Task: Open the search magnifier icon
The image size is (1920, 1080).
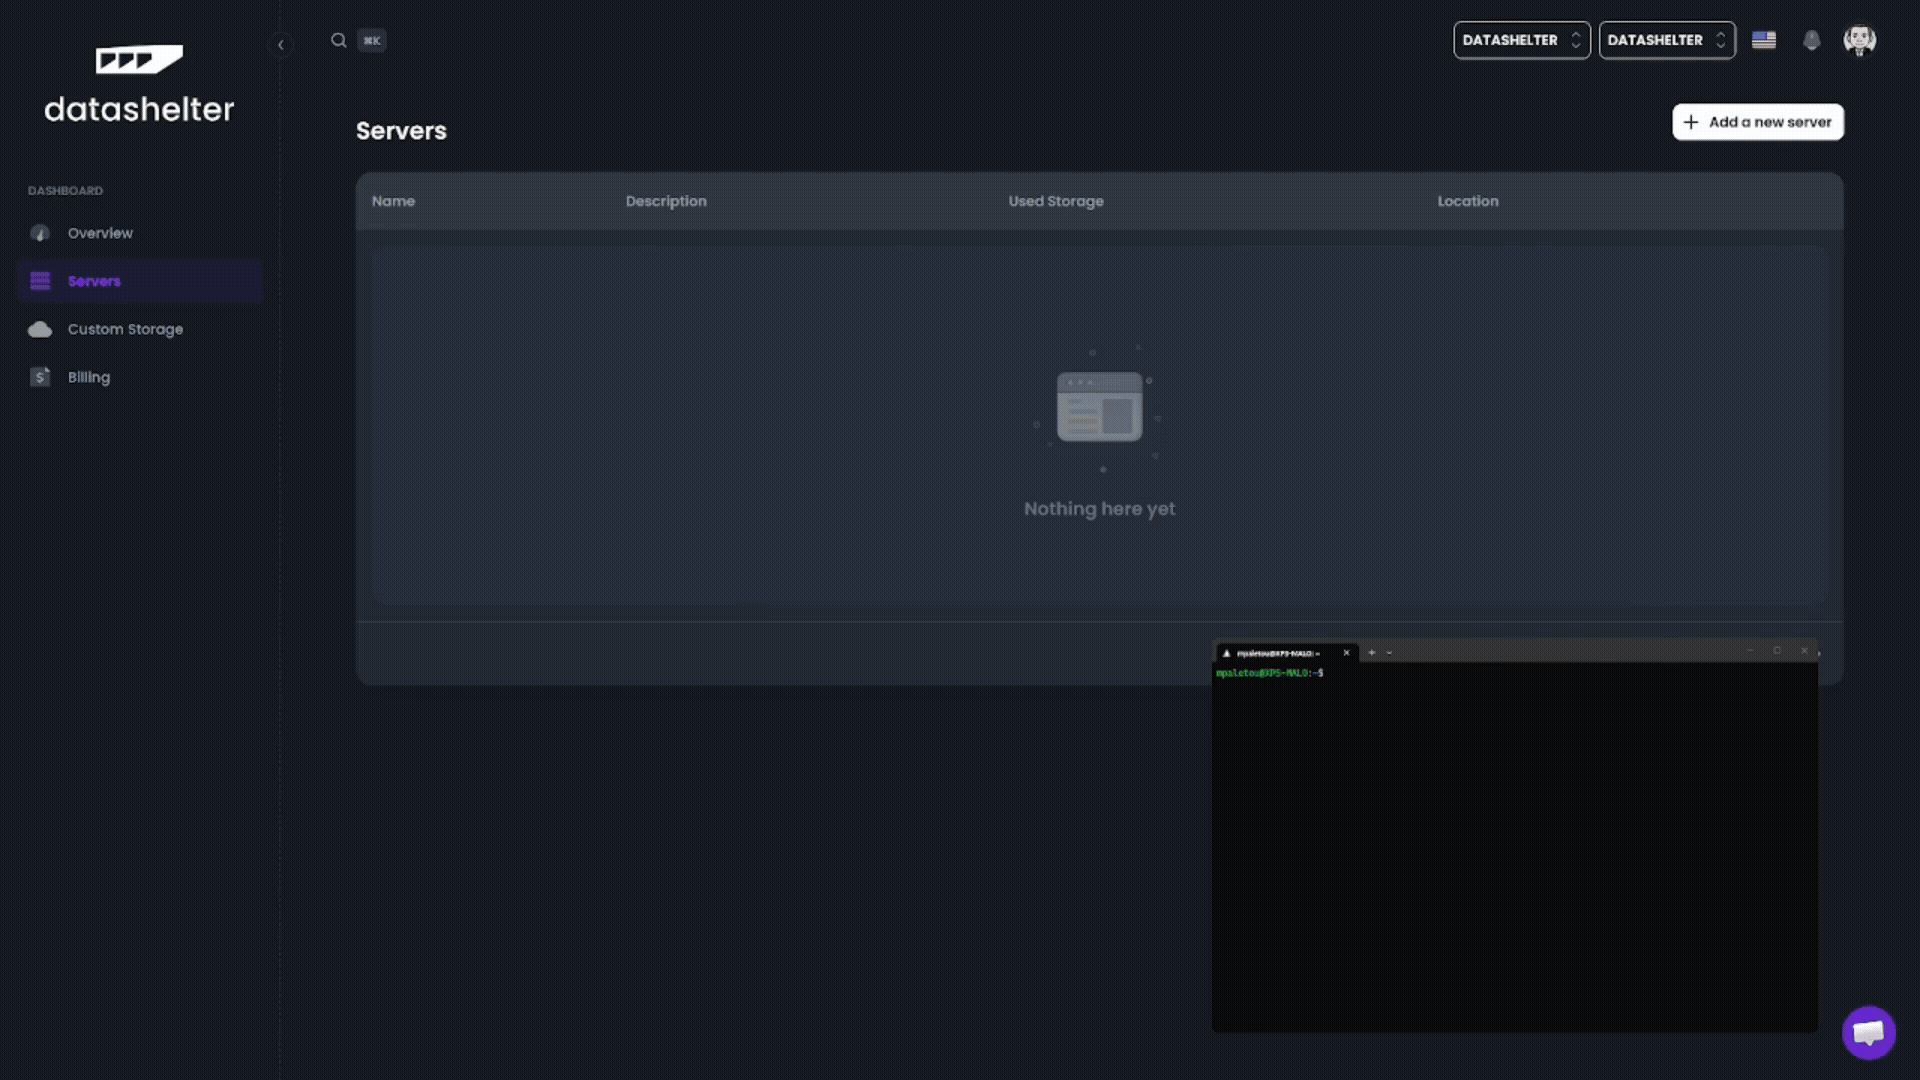Action: pyautogui.click(x=339, y=40)
